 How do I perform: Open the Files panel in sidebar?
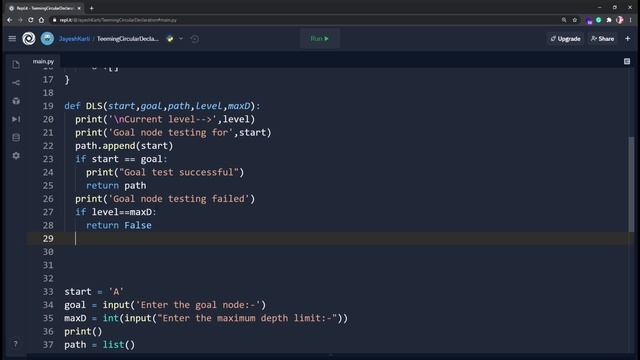tap(16, 64)
